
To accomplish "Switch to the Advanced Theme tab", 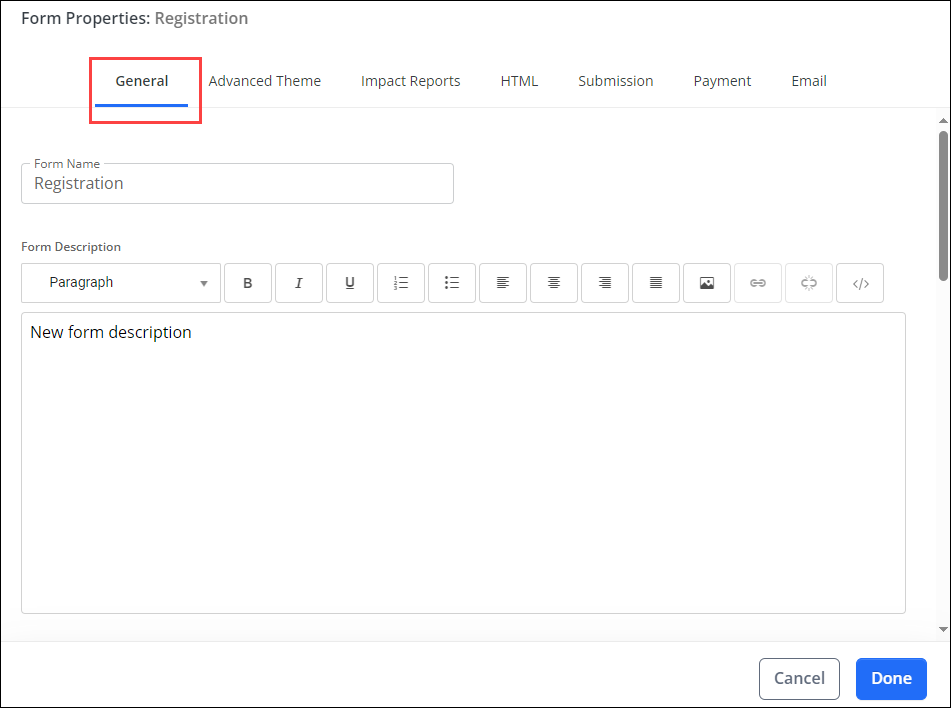I will (x=264, y=81).
